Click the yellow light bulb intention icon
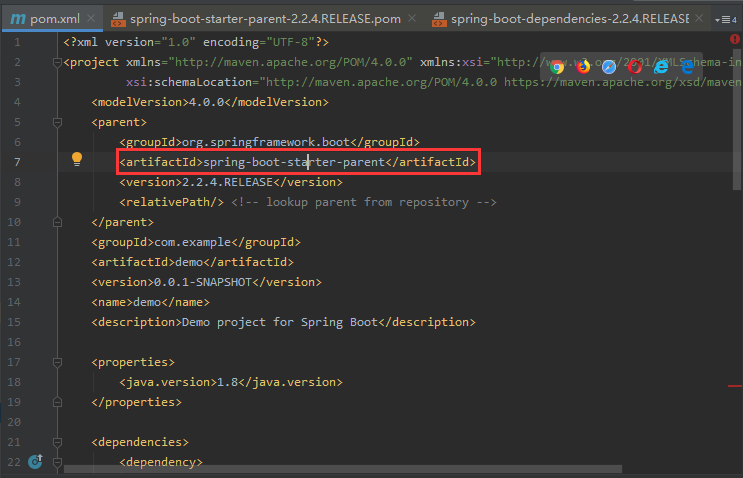 point(77,159)
